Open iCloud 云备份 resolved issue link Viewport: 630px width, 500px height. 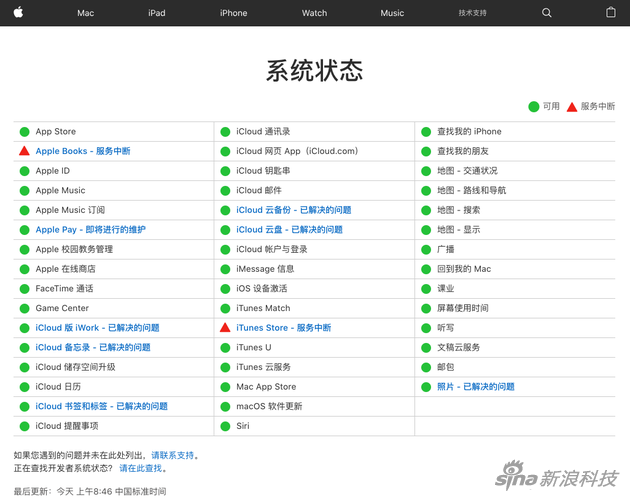(x=294, y=210)
